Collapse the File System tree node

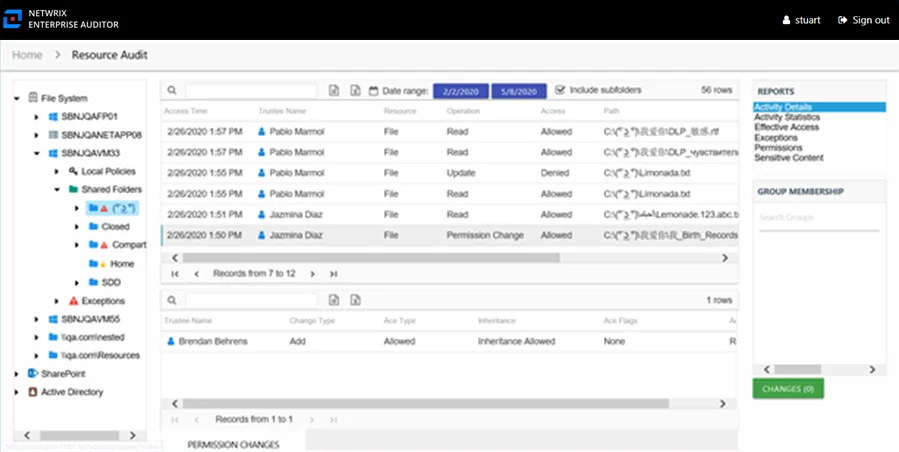(x=17, y=99)
